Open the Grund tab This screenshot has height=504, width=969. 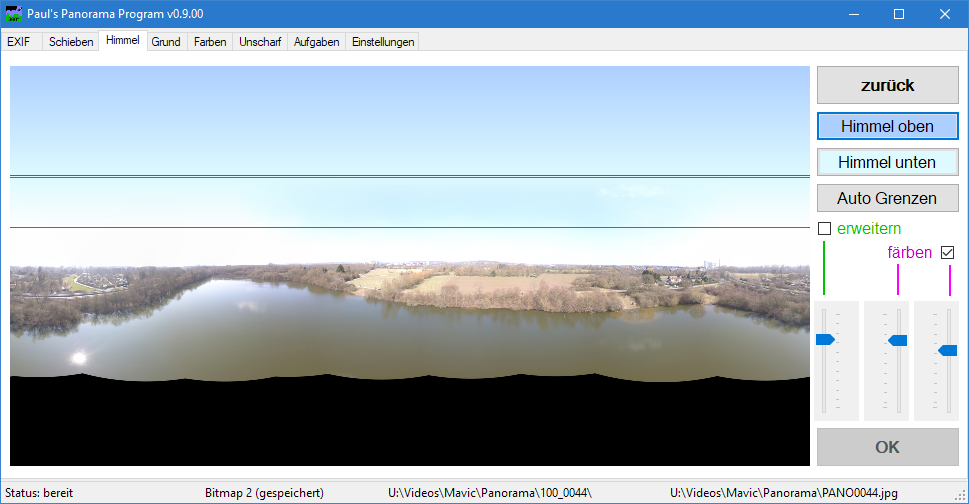(166, 42)
